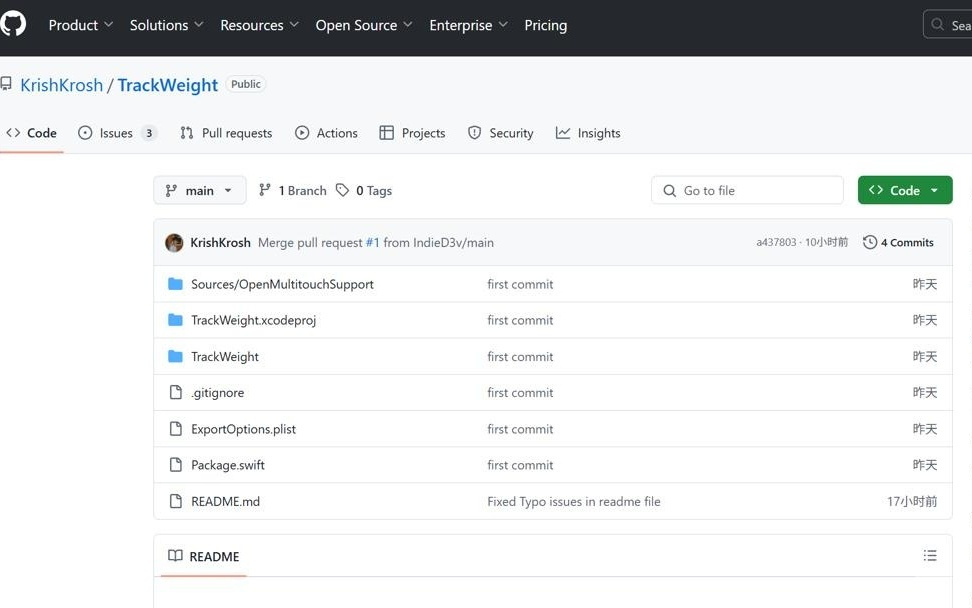The image size is (972, 608).
Task: Click file icon for .gitignore
Action: 175,392
